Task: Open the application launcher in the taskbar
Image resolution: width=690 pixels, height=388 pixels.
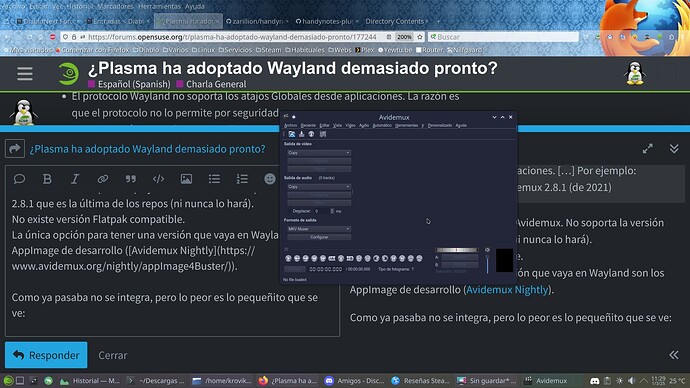Action: 8,381
